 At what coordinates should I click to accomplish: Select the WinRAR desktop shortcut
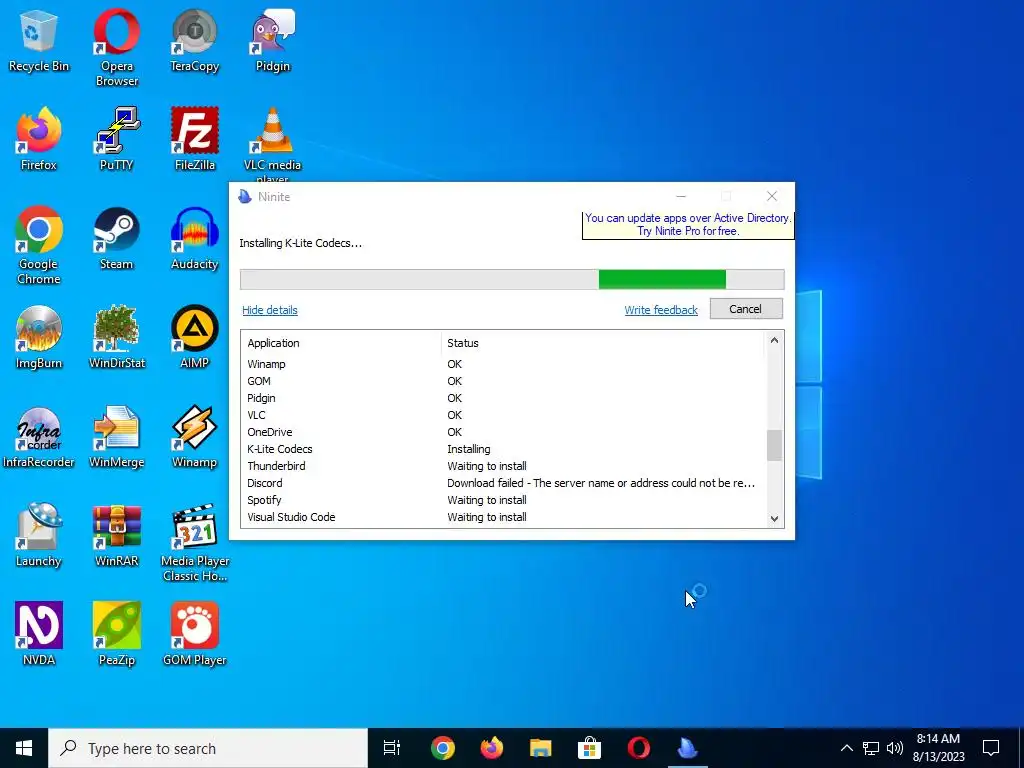coord(116,536)
